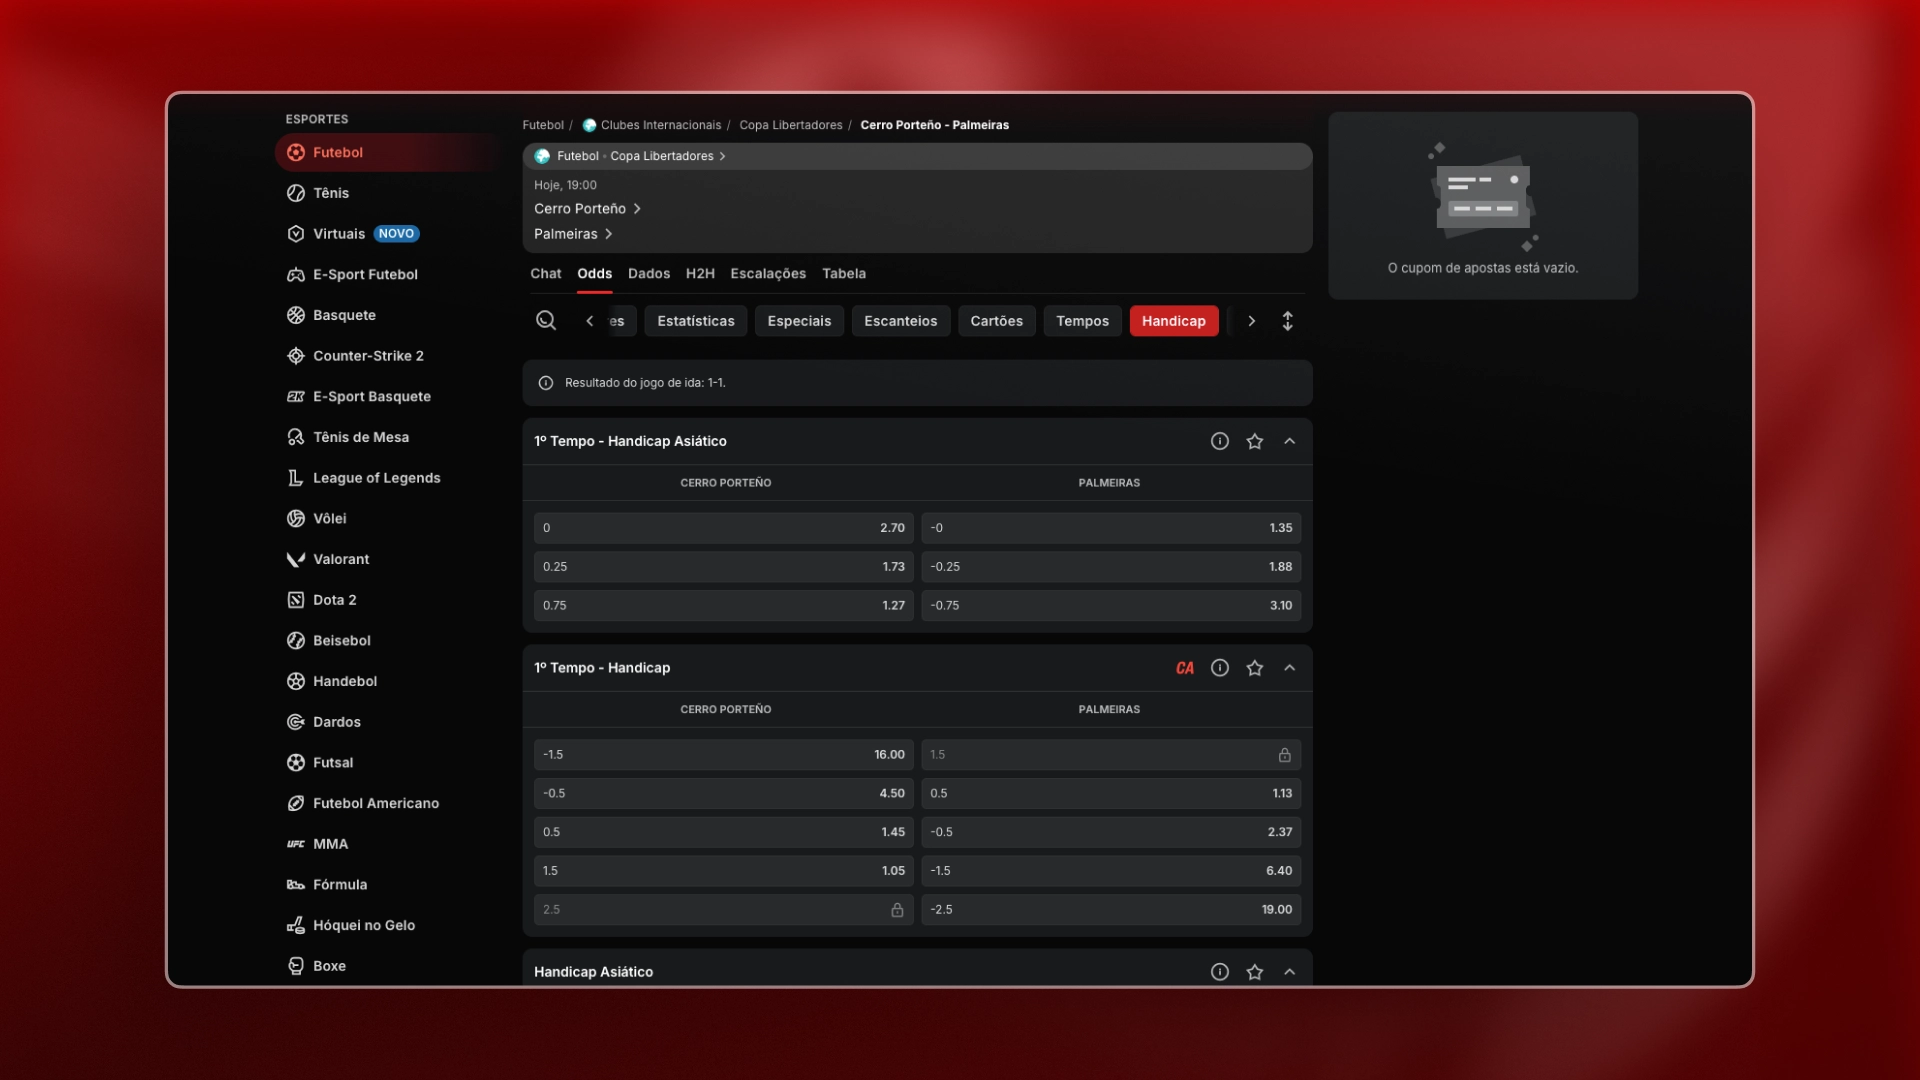This screenshot has width=1920, height=1080.
Task: Click the E-Sport Futebol controller icon
Action: (296, 274)
